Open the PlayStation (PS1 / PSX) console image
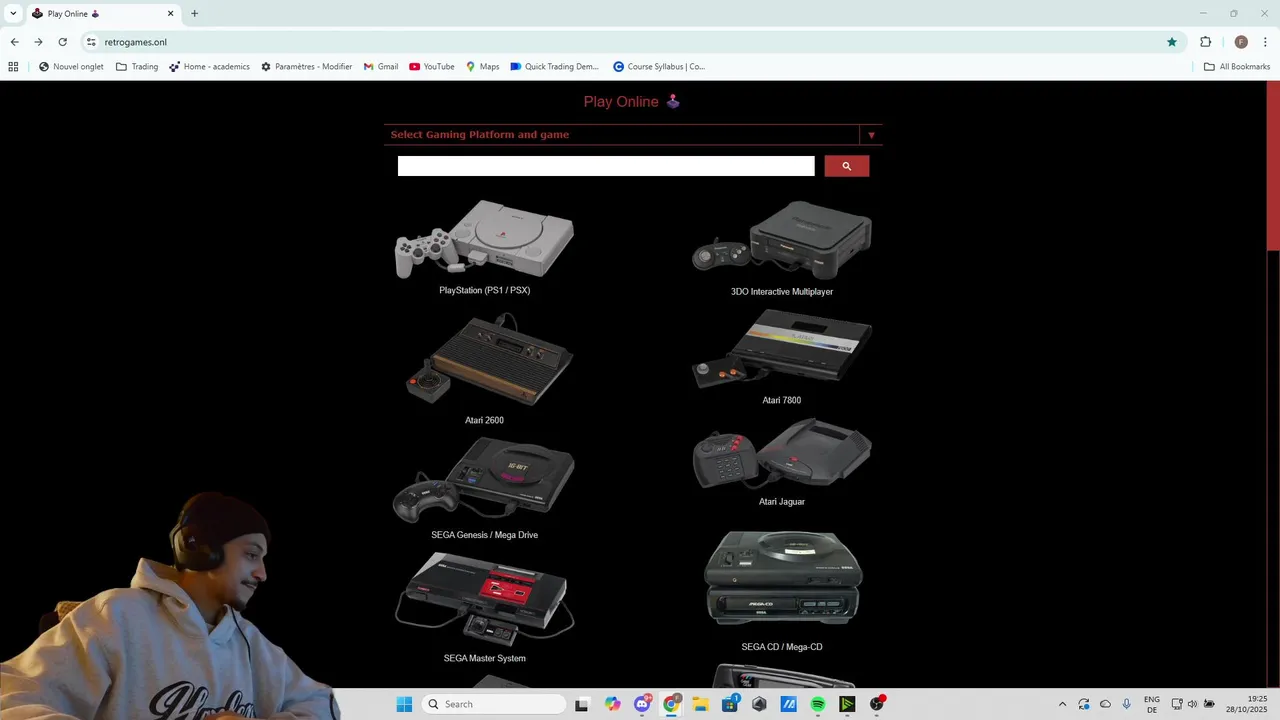This screenshot has height=720, width=1280. [485, 240]
